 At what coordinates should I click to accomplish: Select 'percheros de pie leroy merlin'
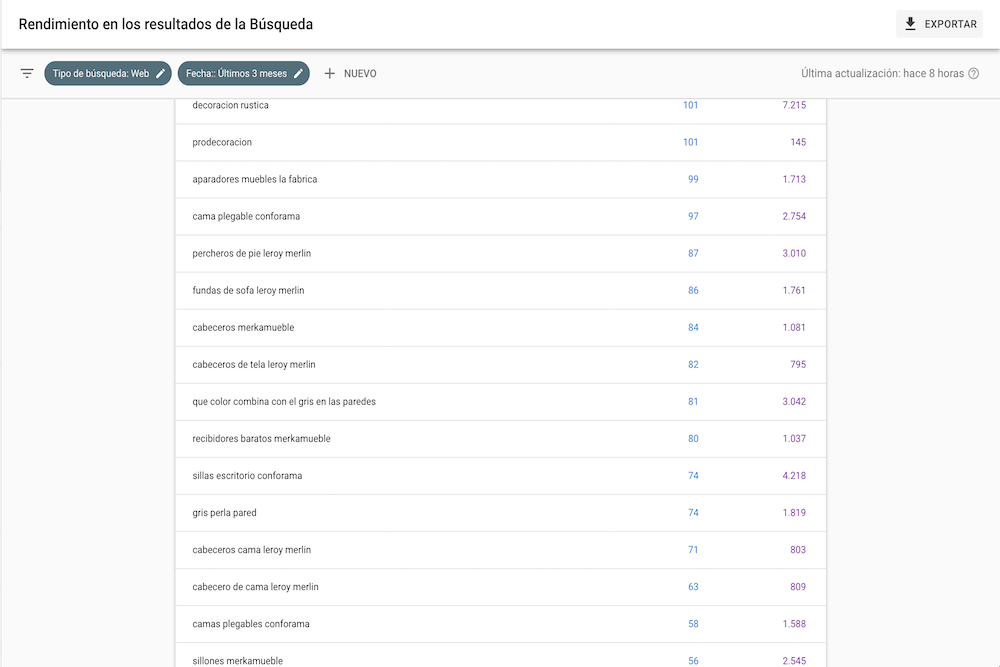[x=253, y=253]
